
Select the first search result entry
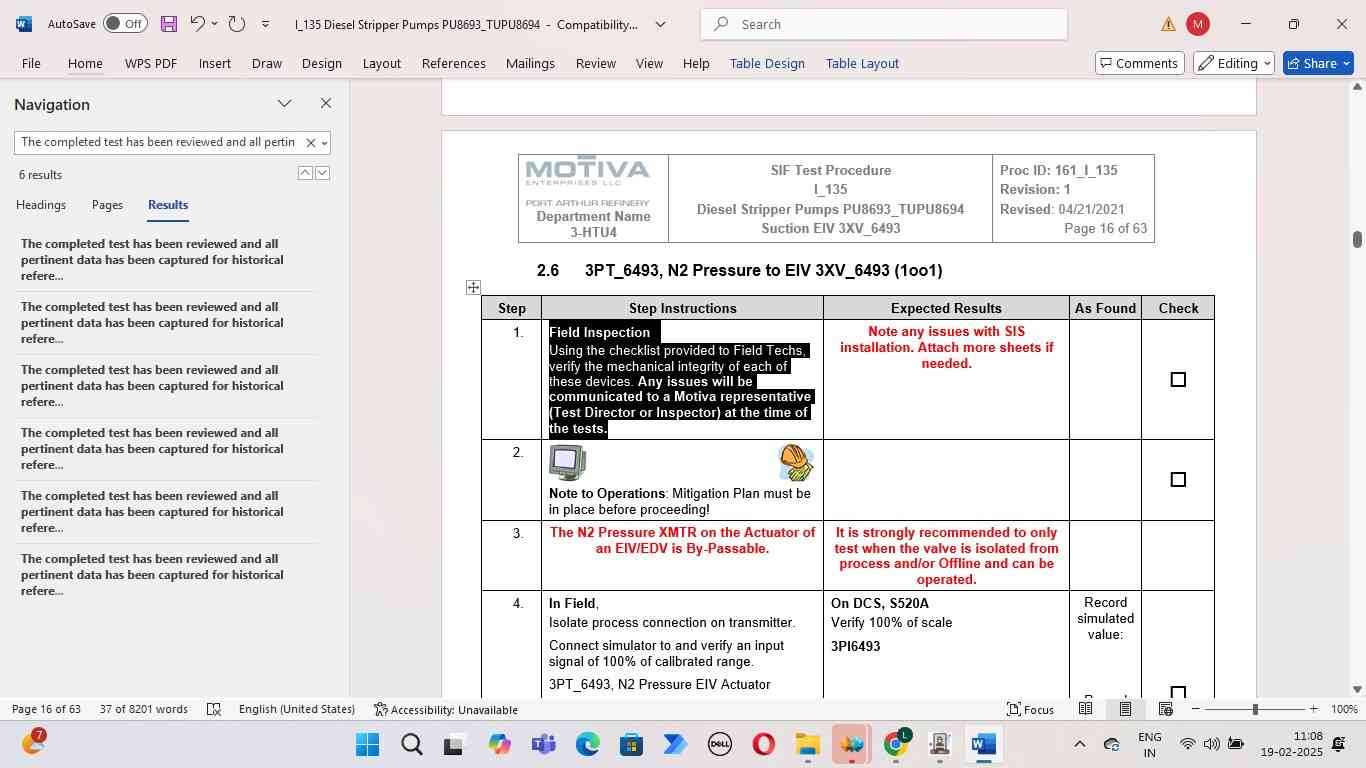tap(166, 260)
